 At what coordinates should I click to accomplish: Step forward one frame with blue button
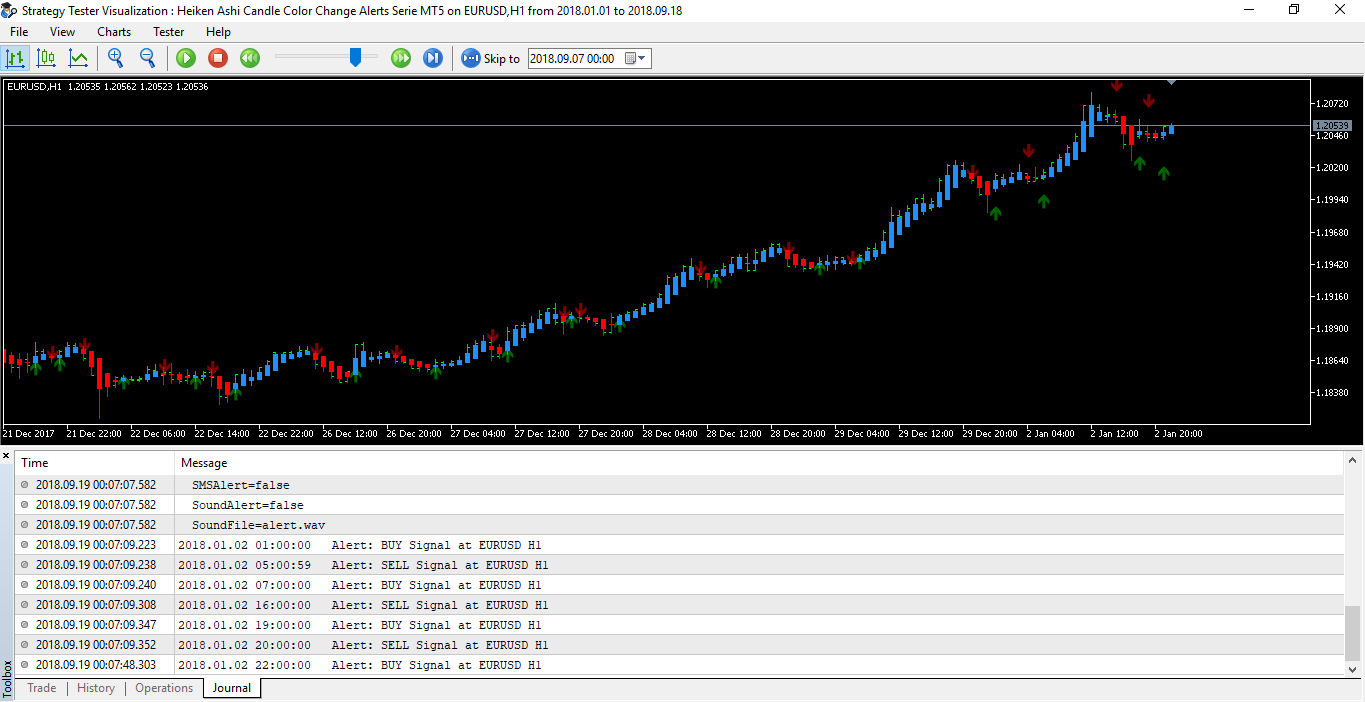click(433, 58)
